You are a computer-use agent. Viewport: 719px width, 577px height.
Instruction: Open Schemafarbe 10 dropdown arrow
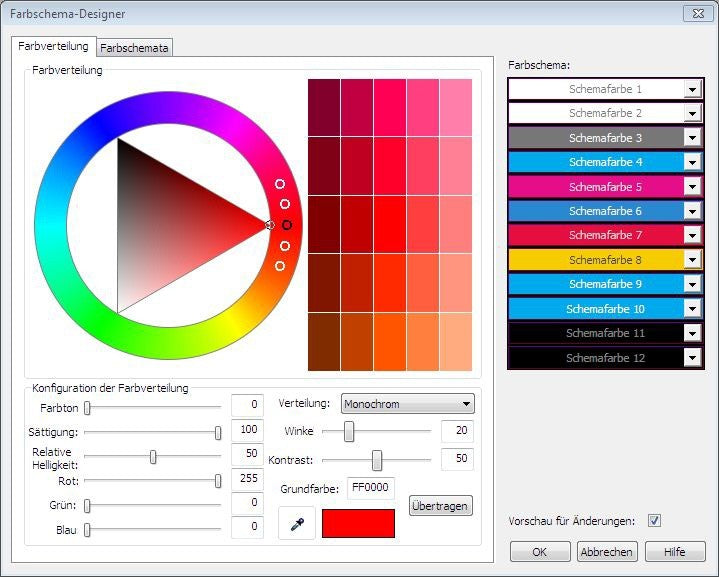(692, 309)
